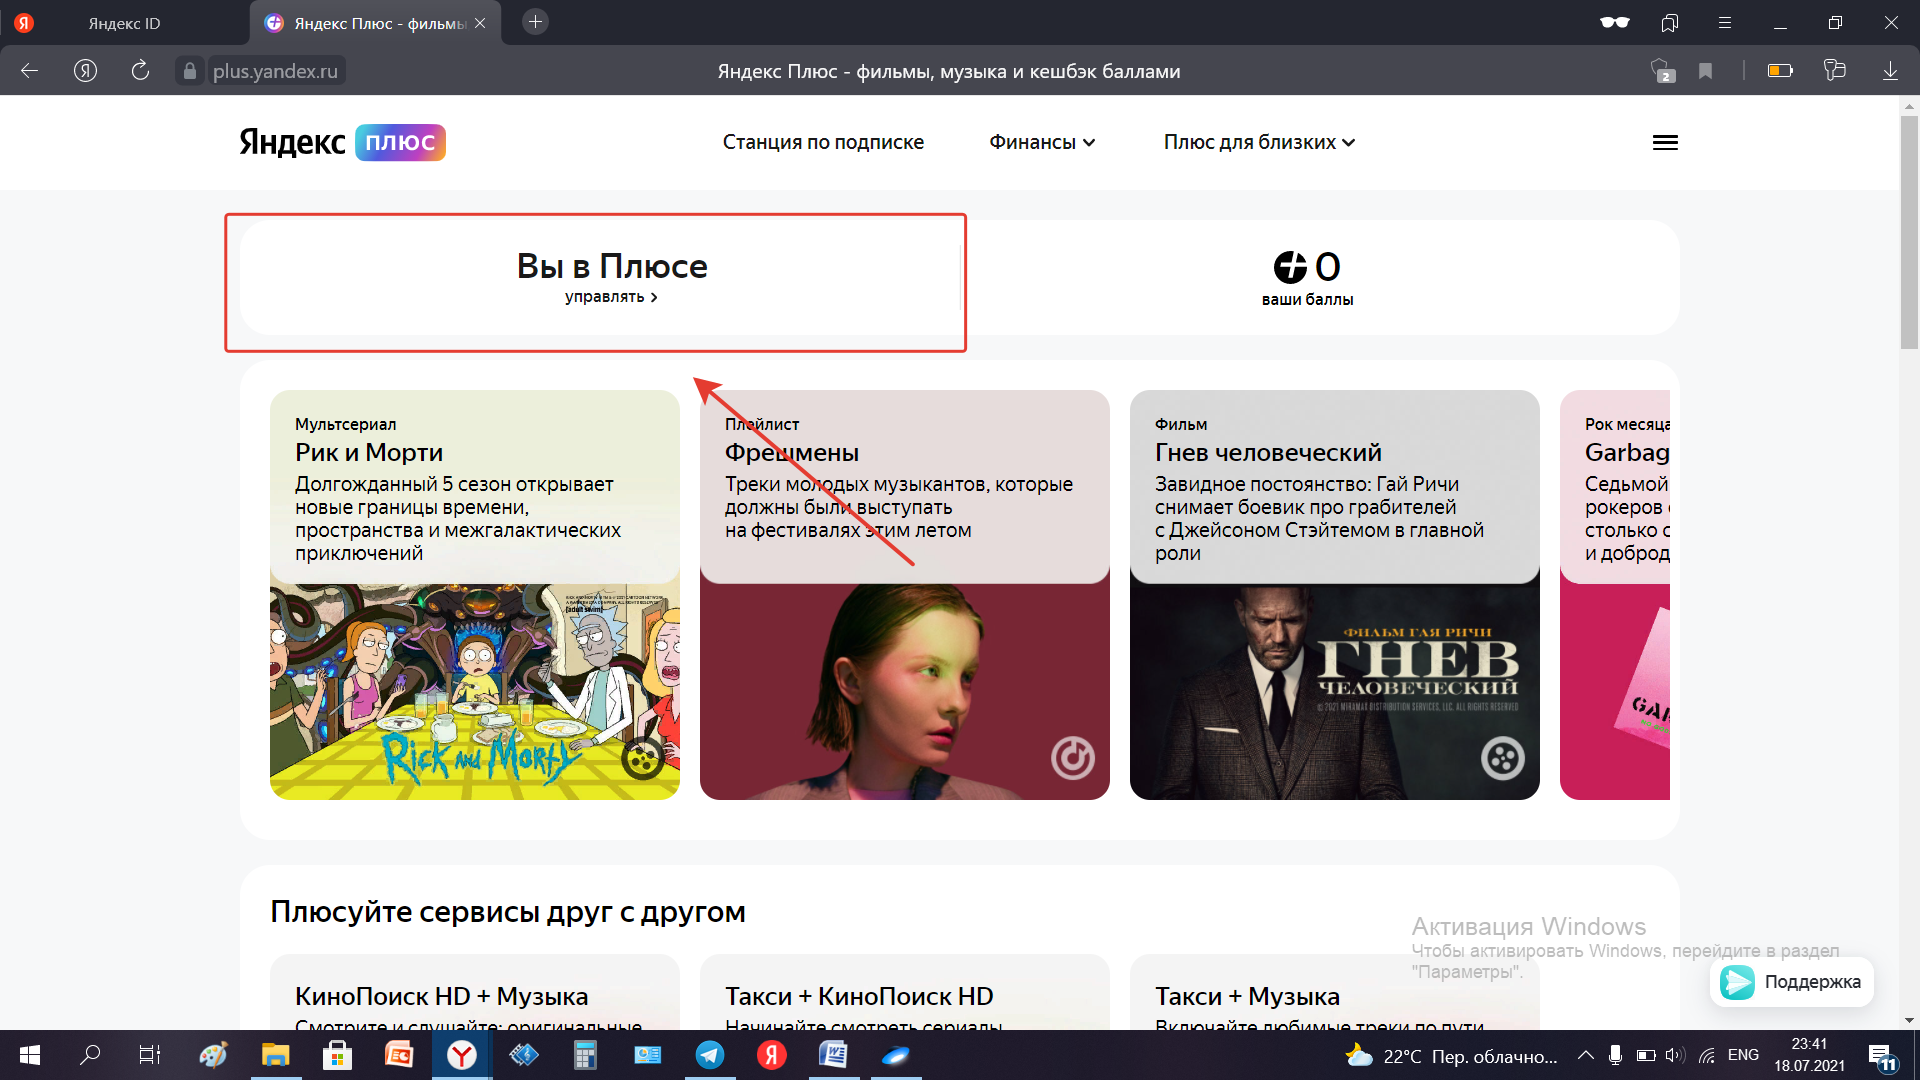The width and height of the screenshot is (1920, 1080).
Task: Click the Yandex home icon in the toolbar
Action: pos(86,71)
